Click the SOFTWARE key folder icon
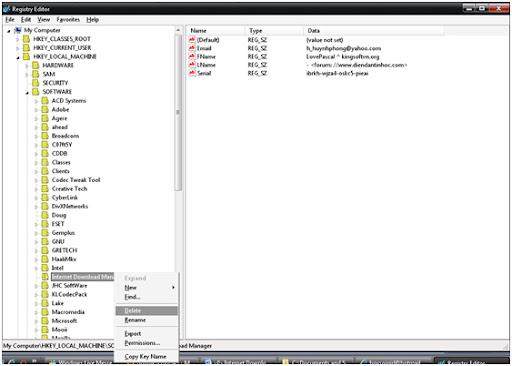The width and height of the screenshot is (512, 366). pyautogui.click(x=36, y=92)
